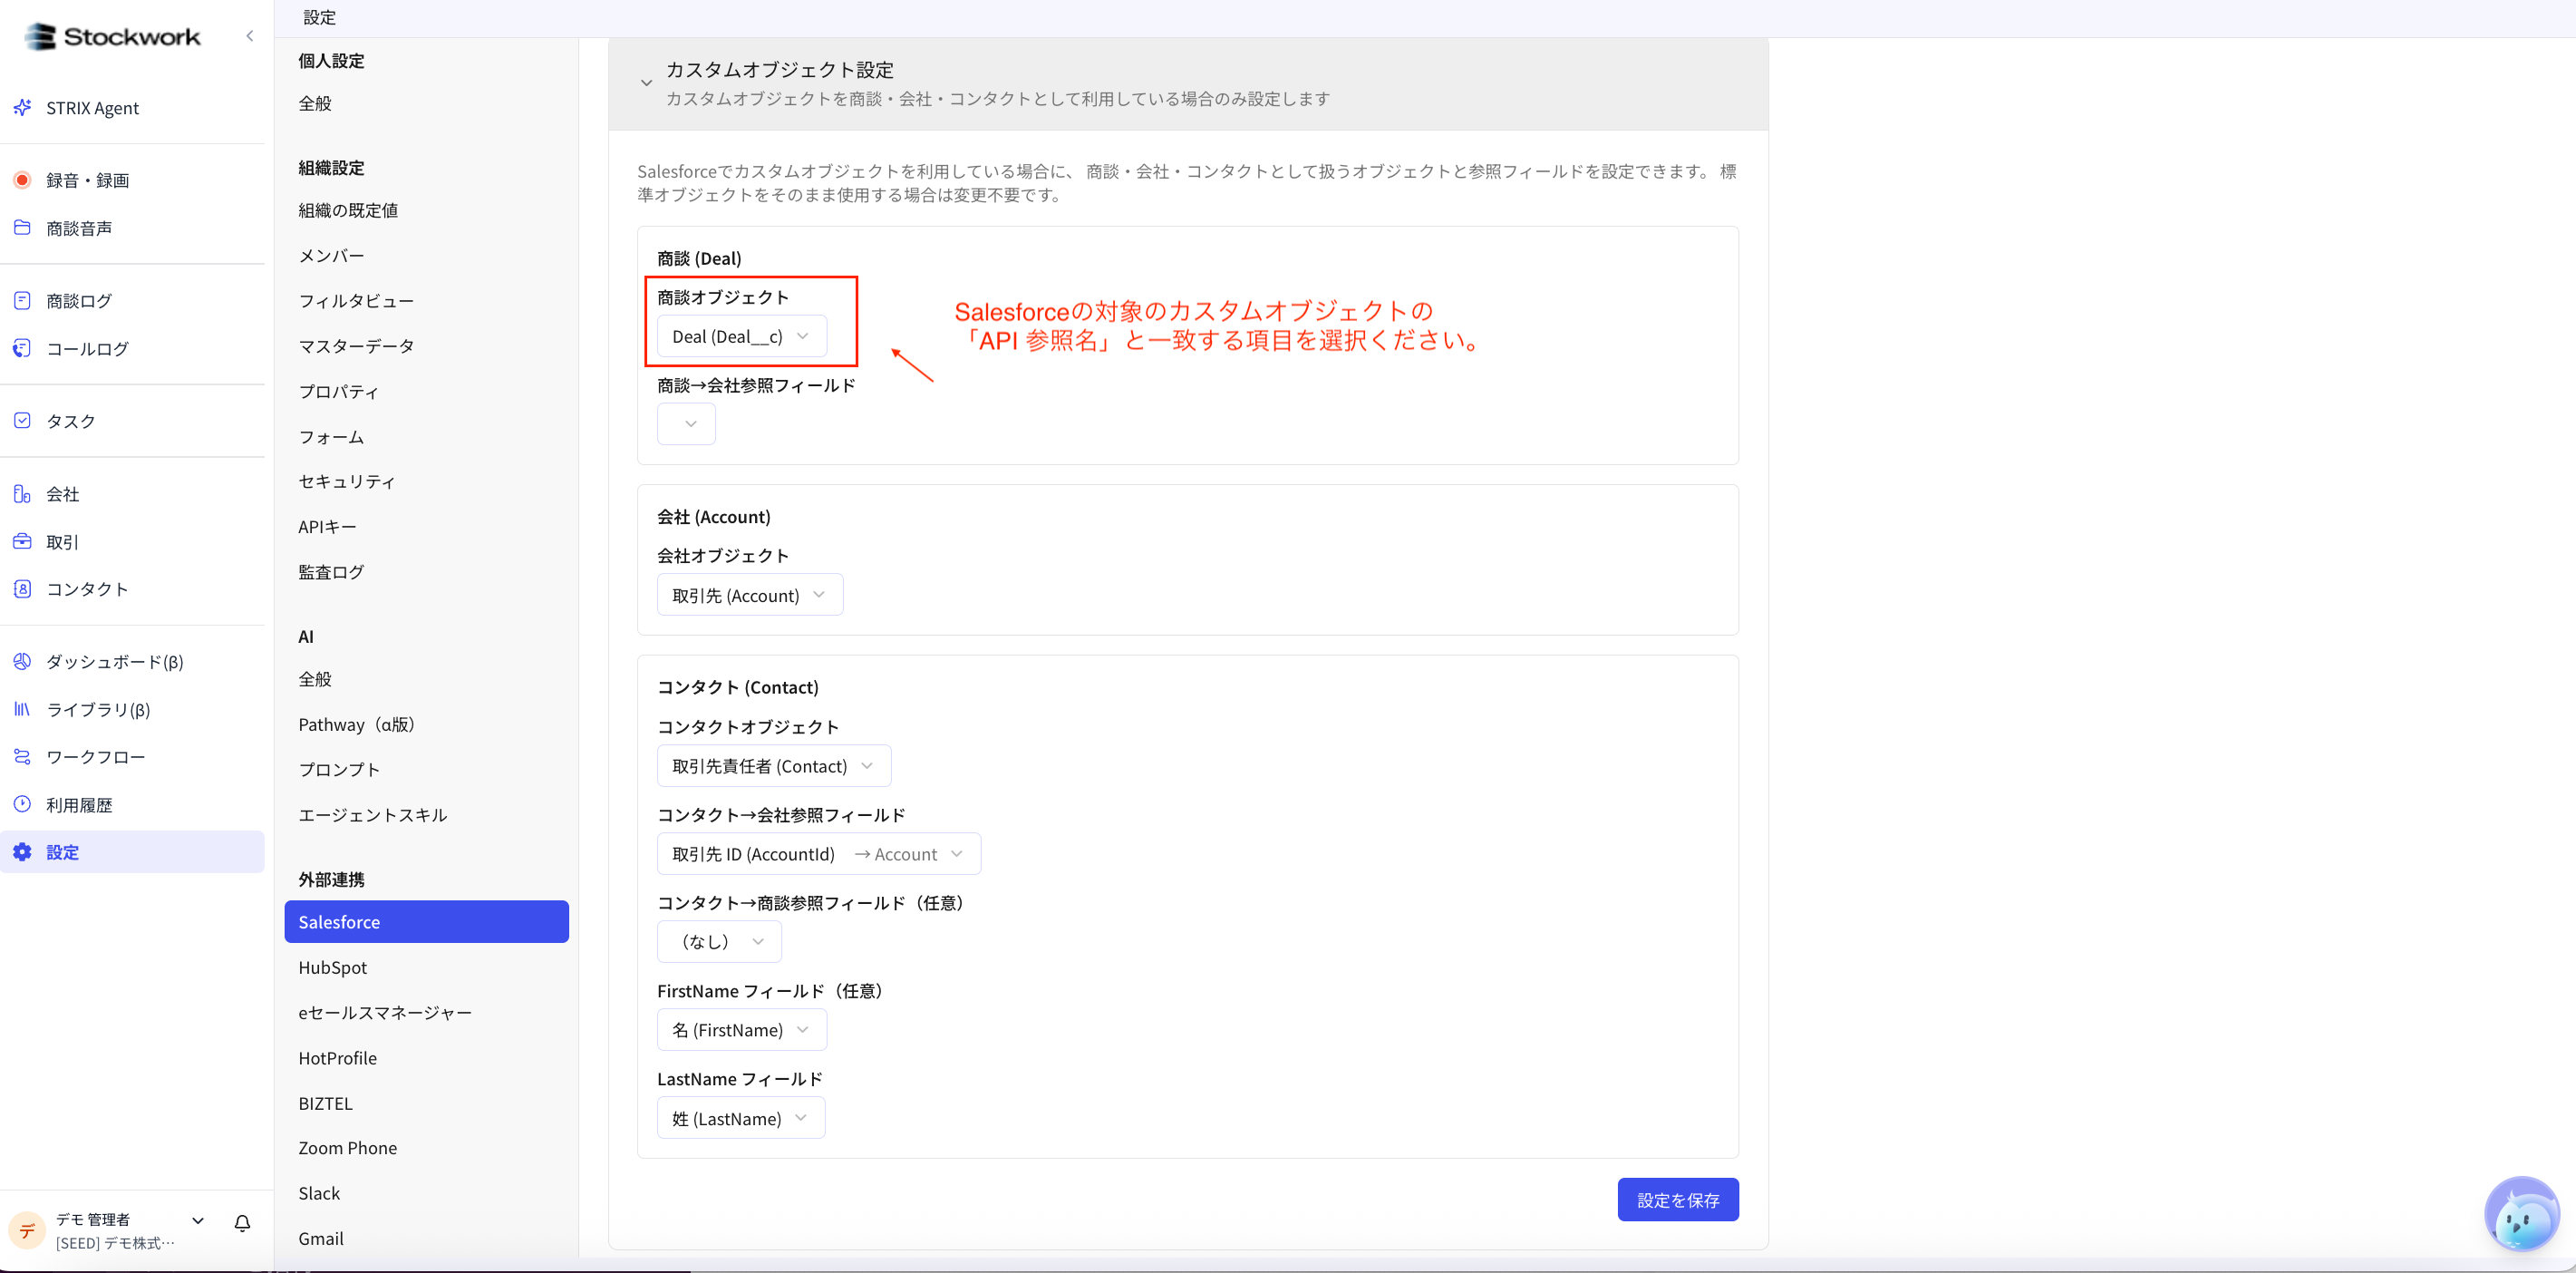Open the コンタクトオブジェクト 取引先責任者 (Contact) dropdown
The width and height of the screenshot is (2576, 1273).
tap(773, 766)
